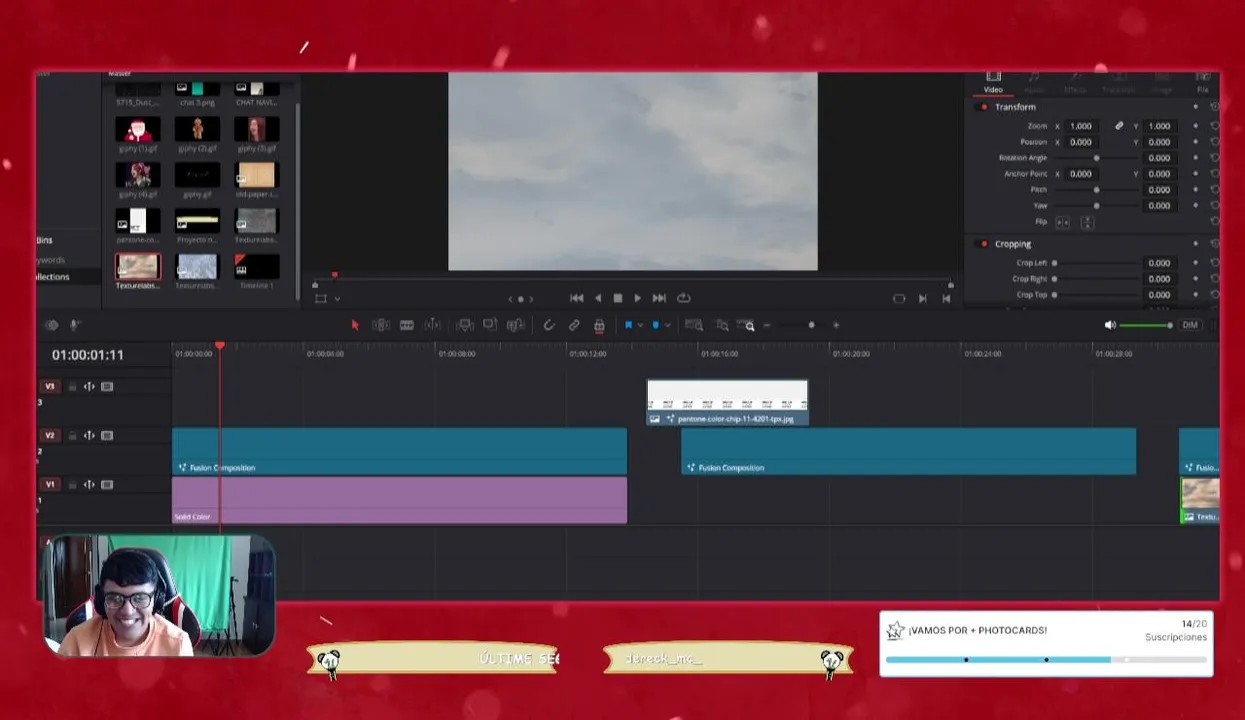Click the timeline zoom-in plus icon
This screenshot has width=1245, height=720.
pyautogui.click(x=836, y=325)
